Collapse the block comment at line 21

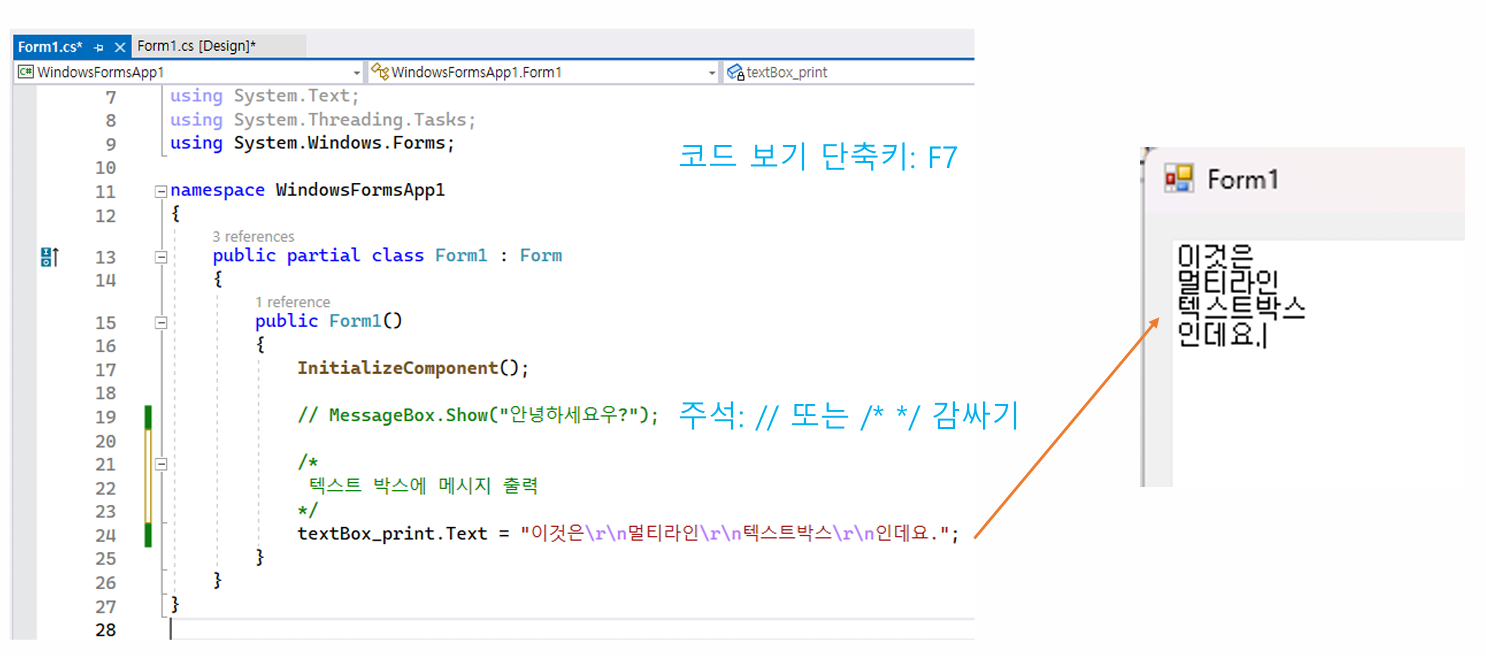coord(160,464)
